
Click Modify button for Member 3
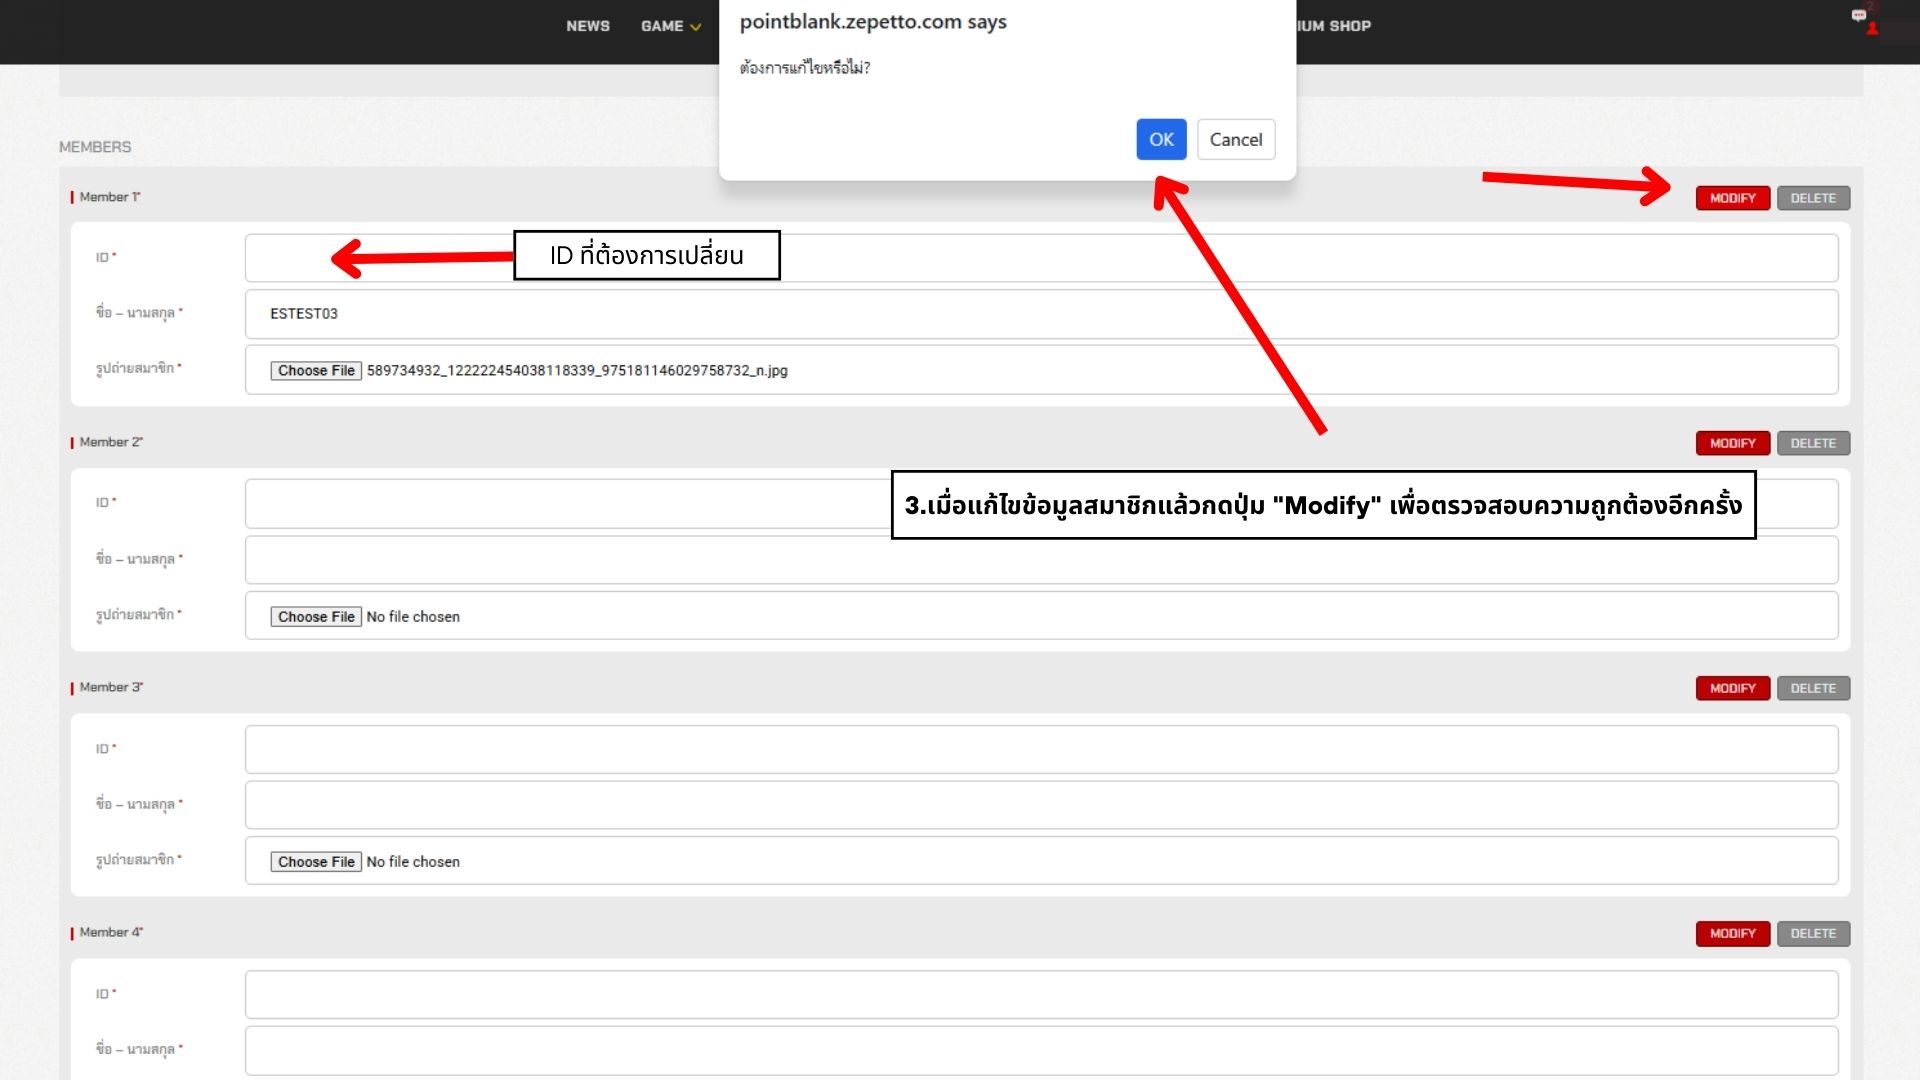click(1732, 688)
